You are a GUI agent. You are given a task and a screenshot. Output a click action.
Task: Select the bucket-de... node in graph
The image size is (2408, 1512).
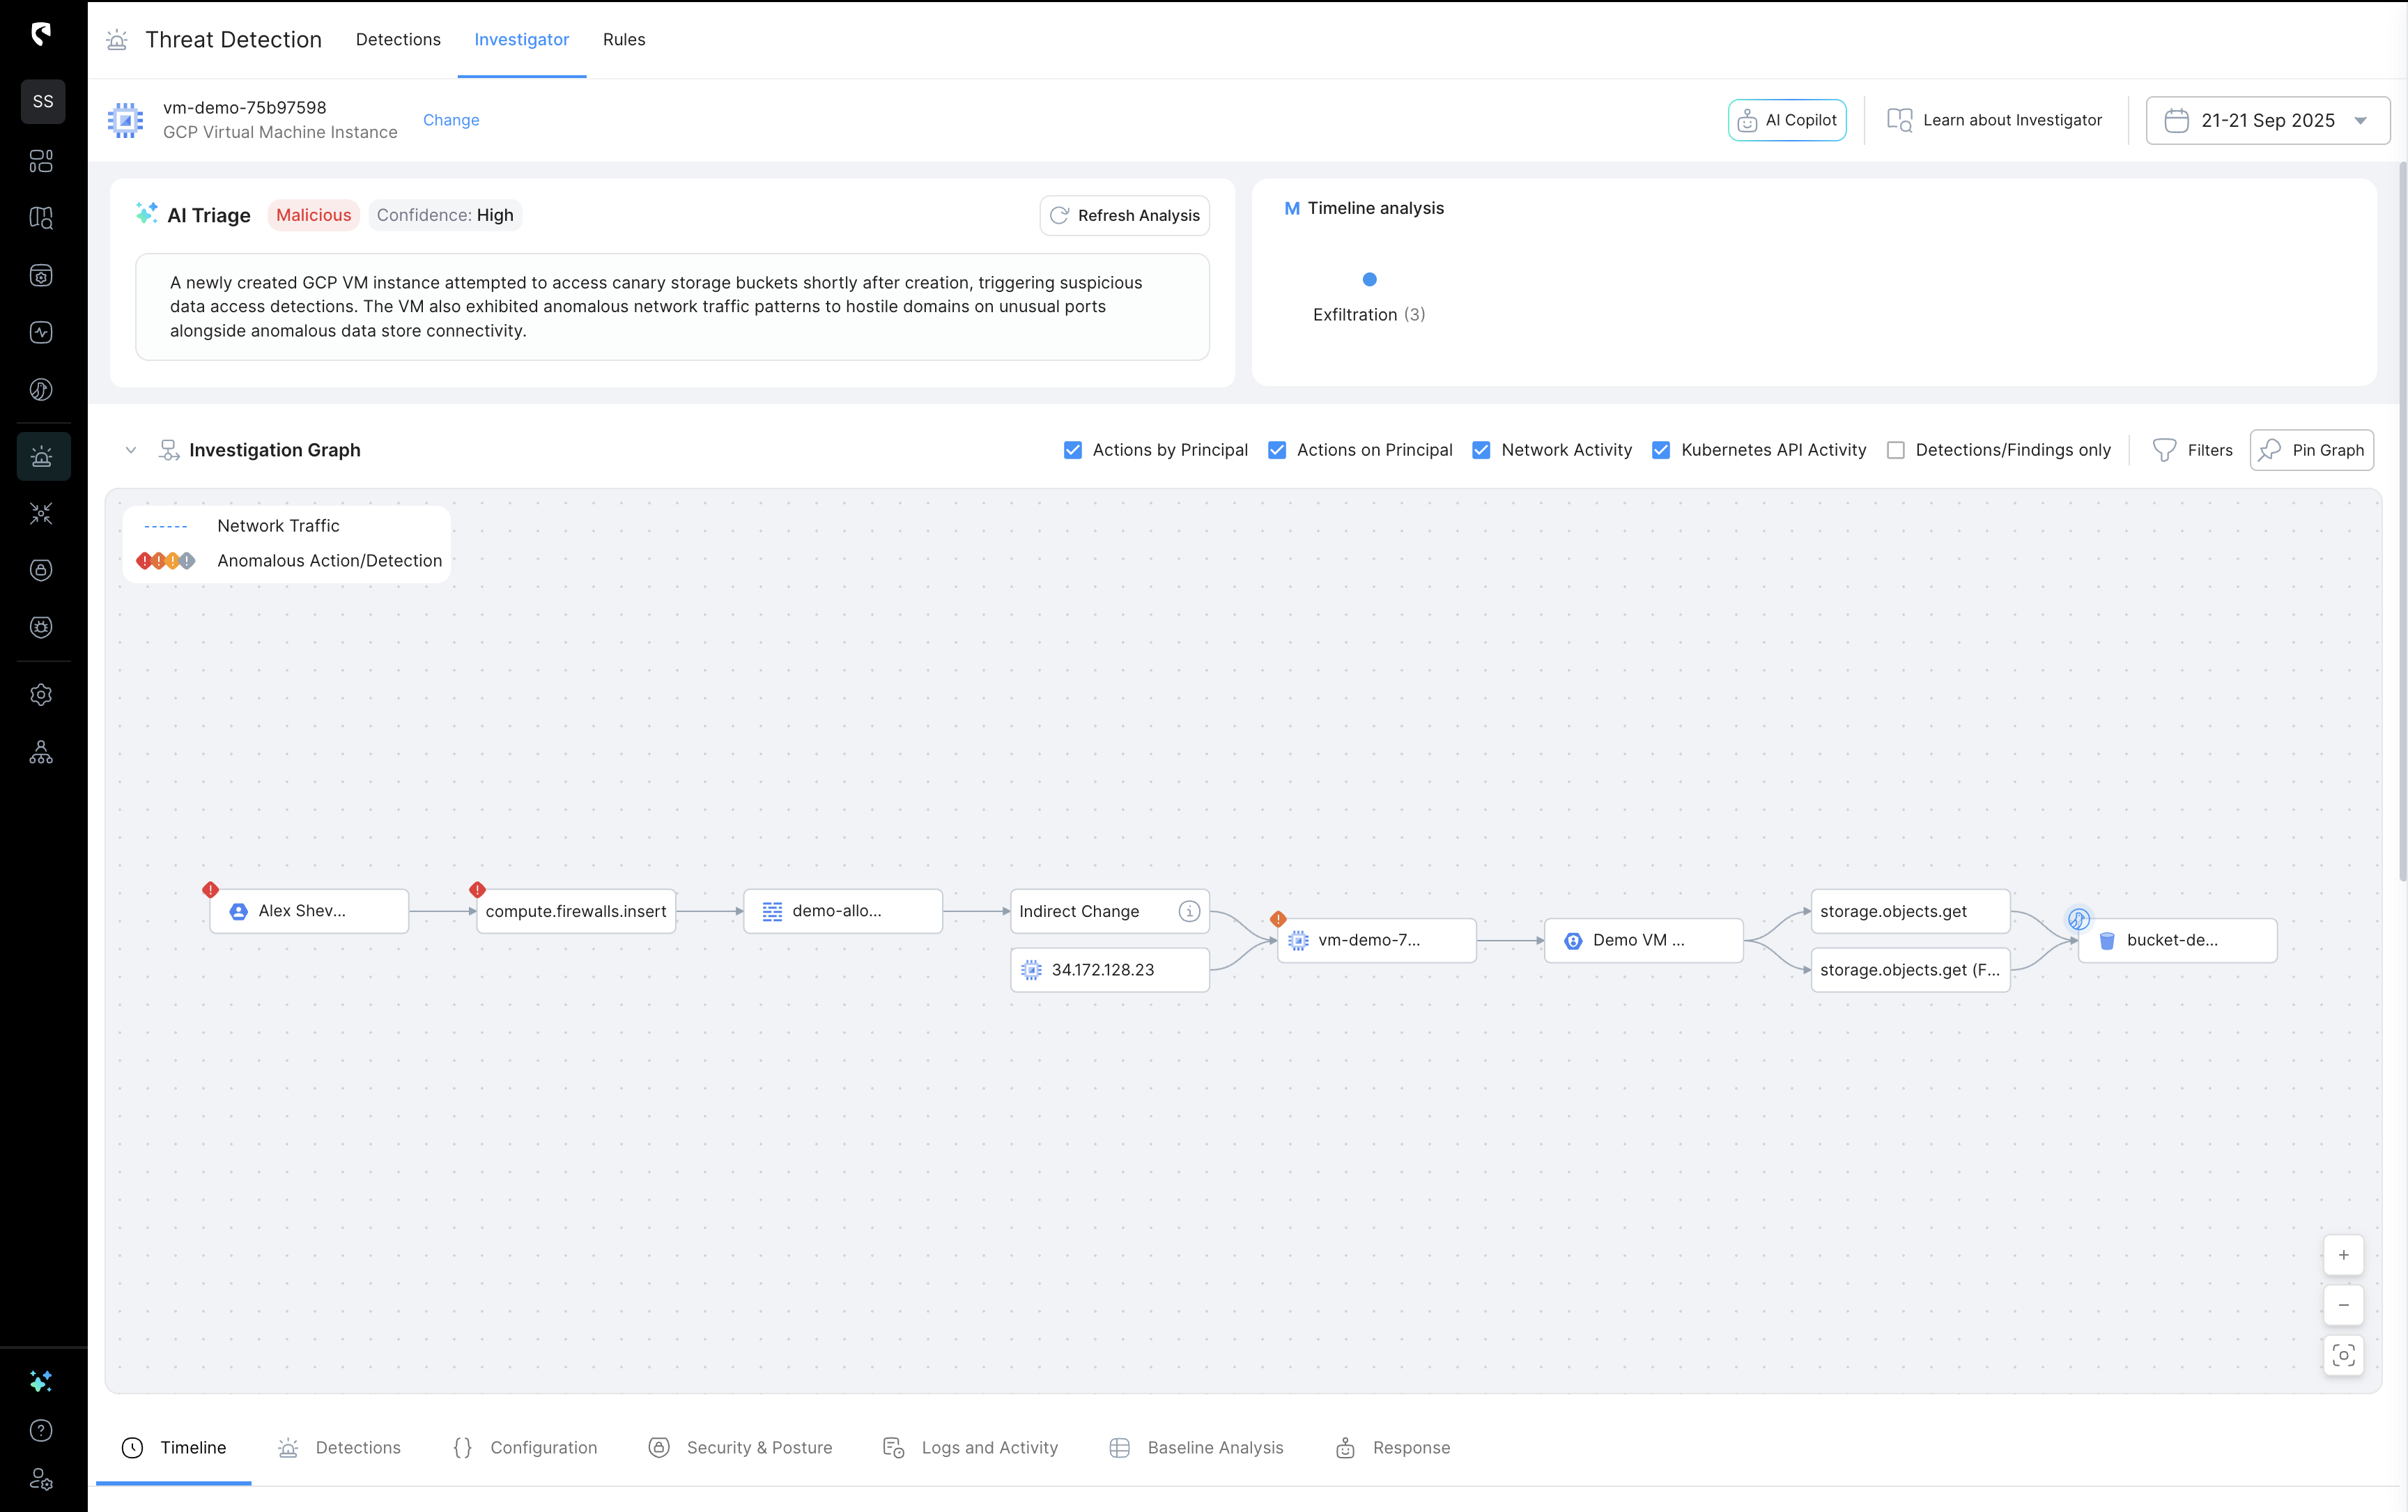[2177, 940]
